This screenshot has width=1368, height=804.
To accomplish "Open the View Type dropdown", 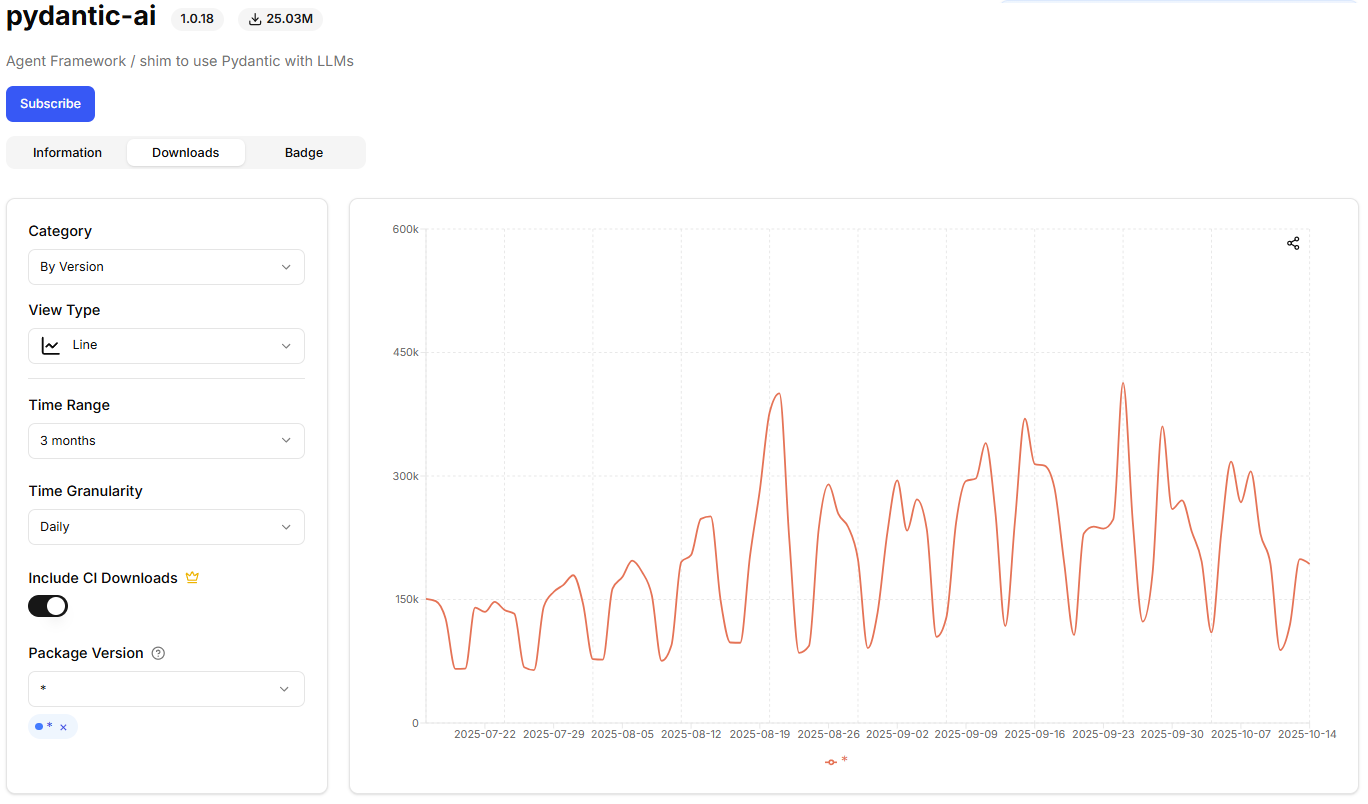I will pos(166,346).
